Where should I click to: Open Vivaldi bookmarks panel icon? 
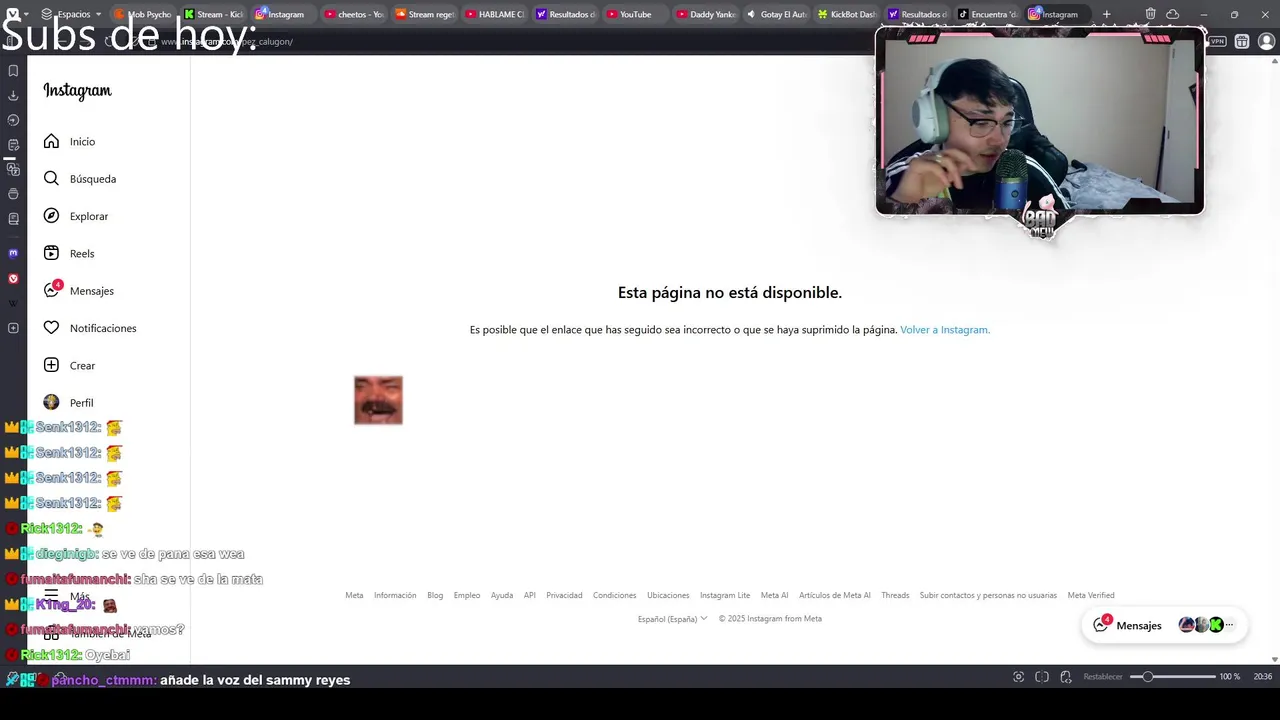coord(13,71)
